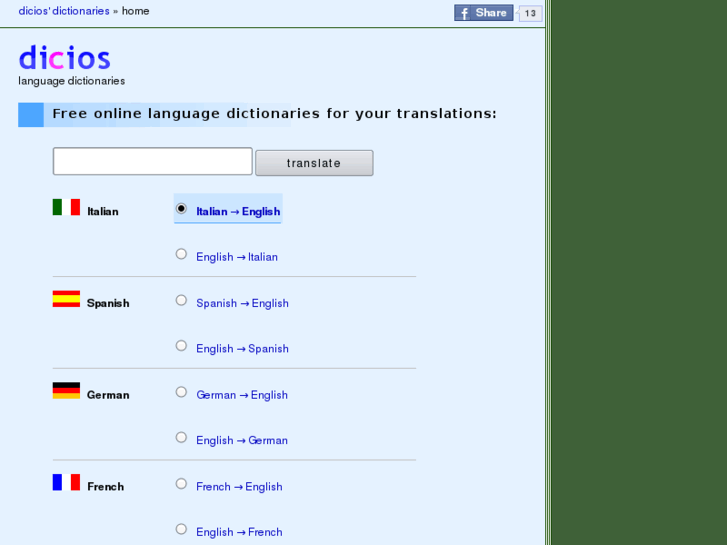Select the English → Italian radio button
This screenshot has height=545, width=727.
point(181,254)
